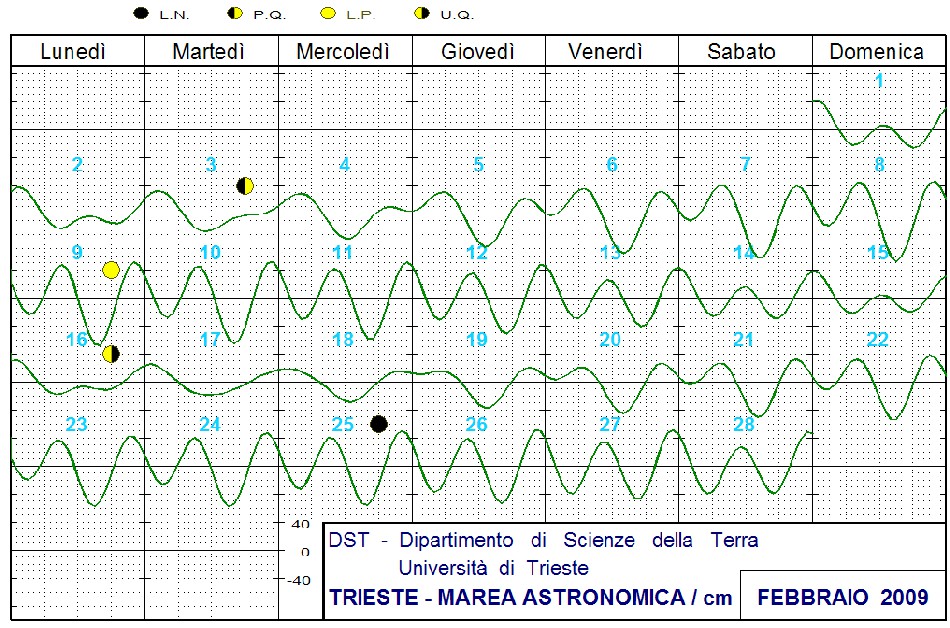Click day number 28
Screen dimensions: 950x628
744,423
